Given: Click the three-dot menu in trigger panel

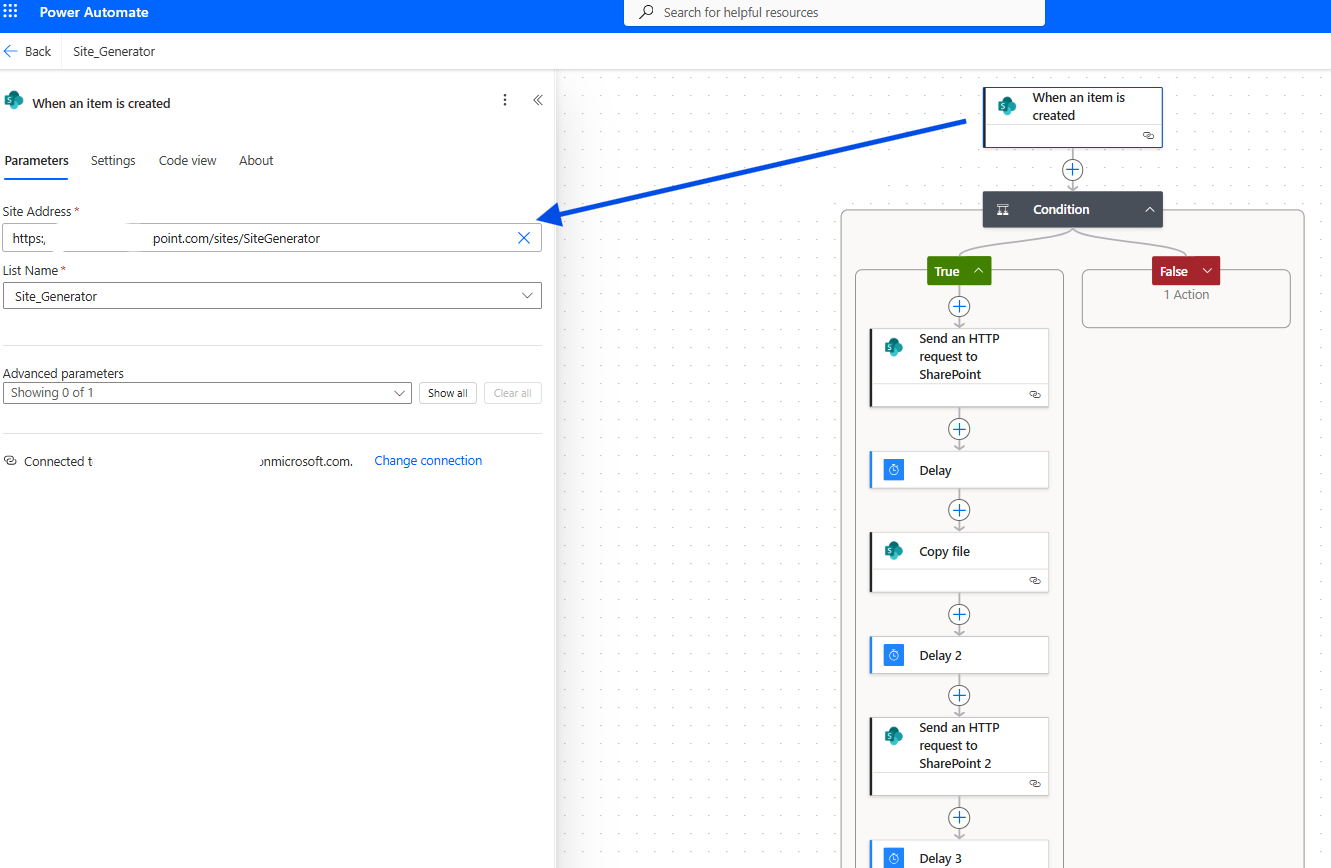Looking at the screenshot, I should [505, 100].
